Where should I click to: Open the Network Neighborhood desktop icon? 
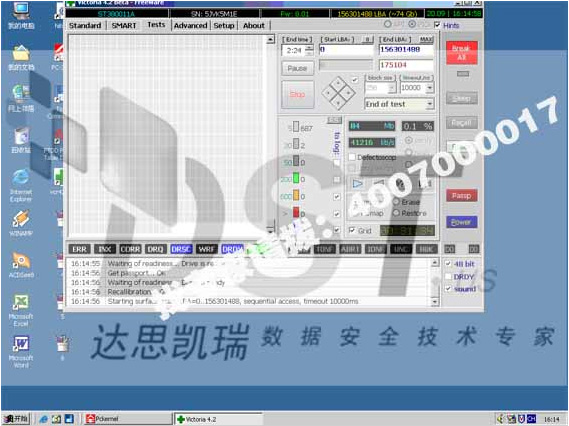click(x=21, y=98)
